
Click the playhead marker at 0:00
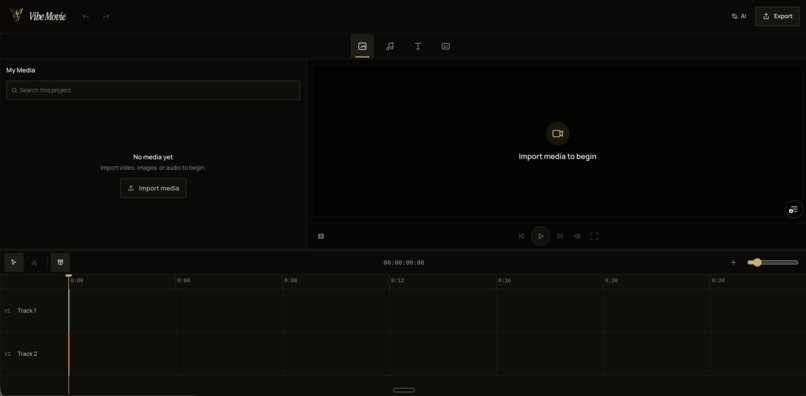click(69, 276)
